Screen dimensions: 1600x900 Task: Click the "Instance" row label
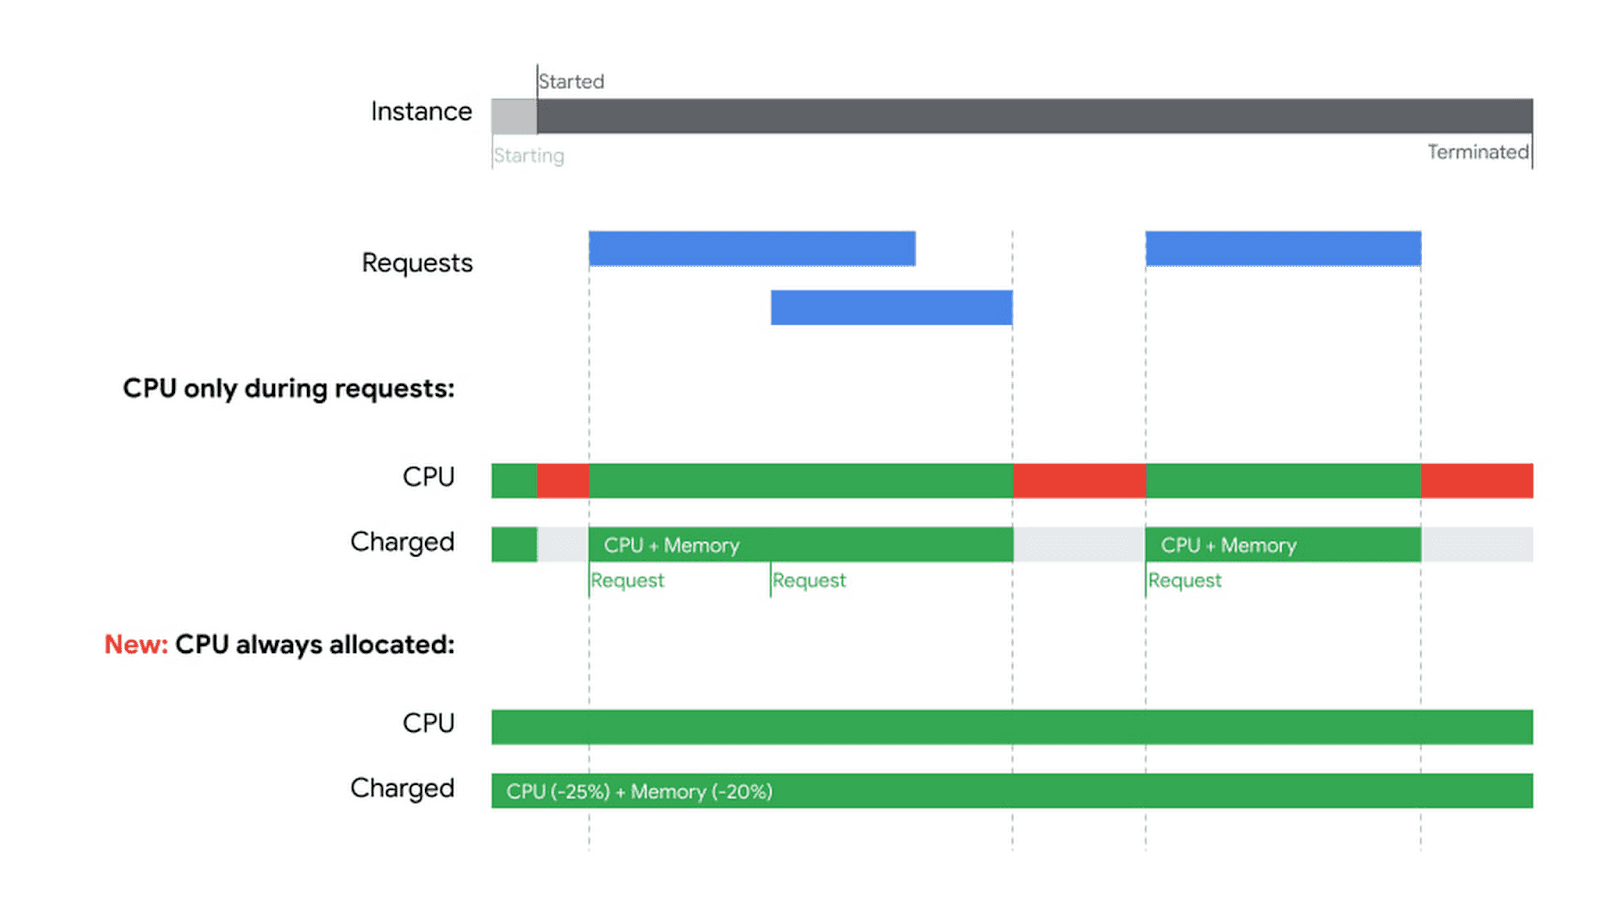(x=421, y=111)
